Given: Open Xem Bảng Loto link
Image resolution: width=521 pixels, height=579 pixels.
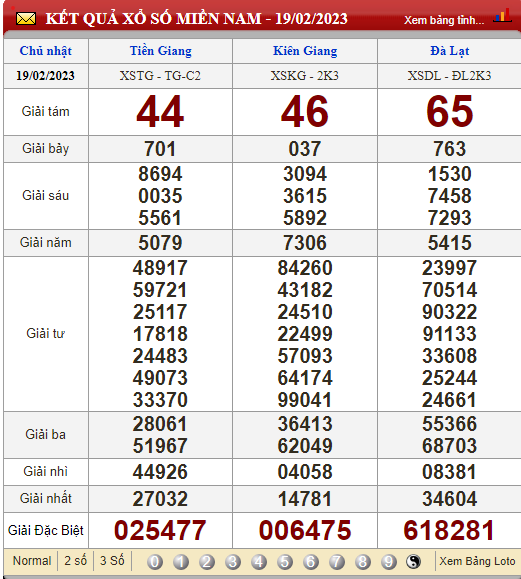Looking at the screenshot, I should point(477,561).
